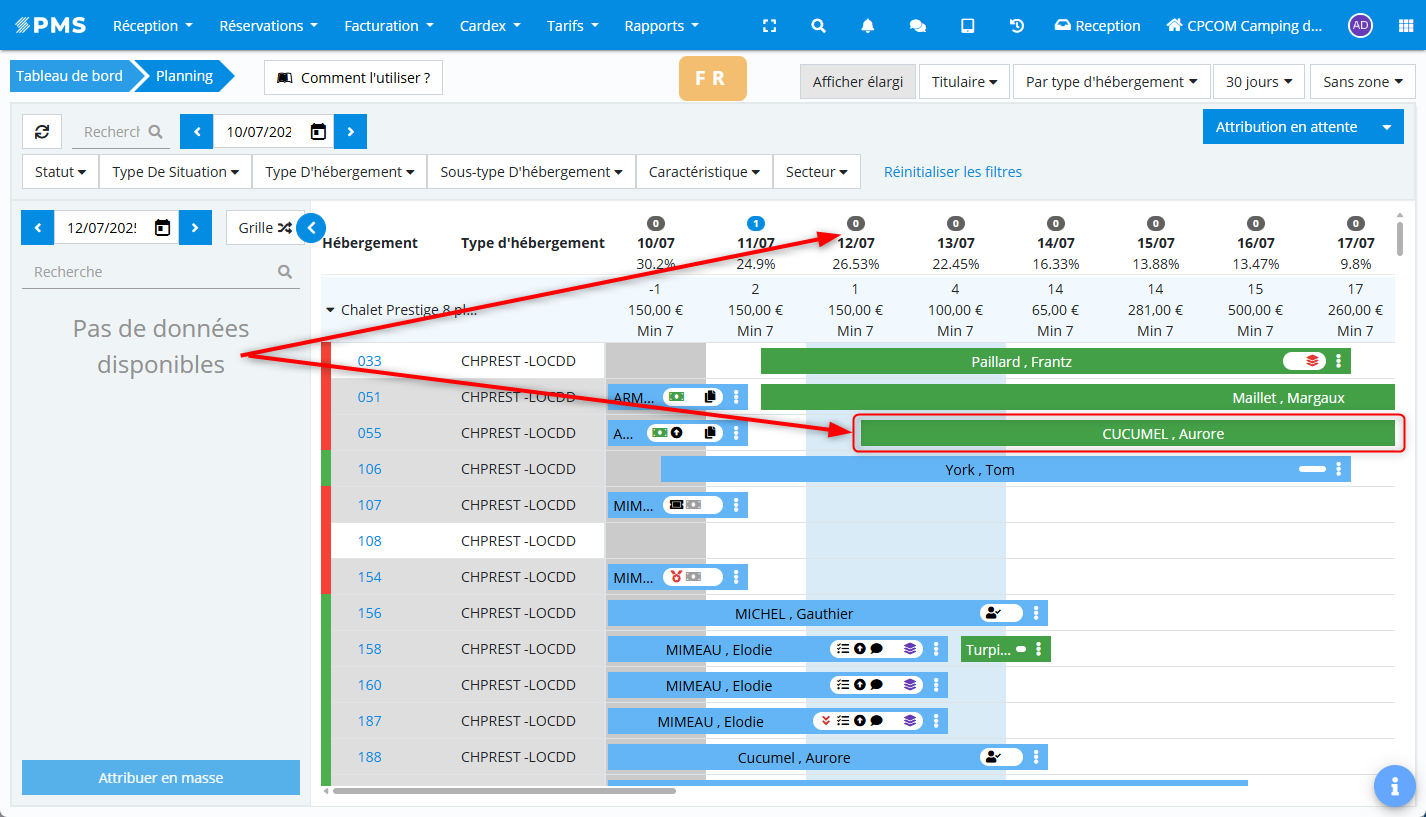The width and height of the screenshot is (1426, 817).
Task: Click the CUCUMEL, Aurore green reservation bar
Action: 1127,433
